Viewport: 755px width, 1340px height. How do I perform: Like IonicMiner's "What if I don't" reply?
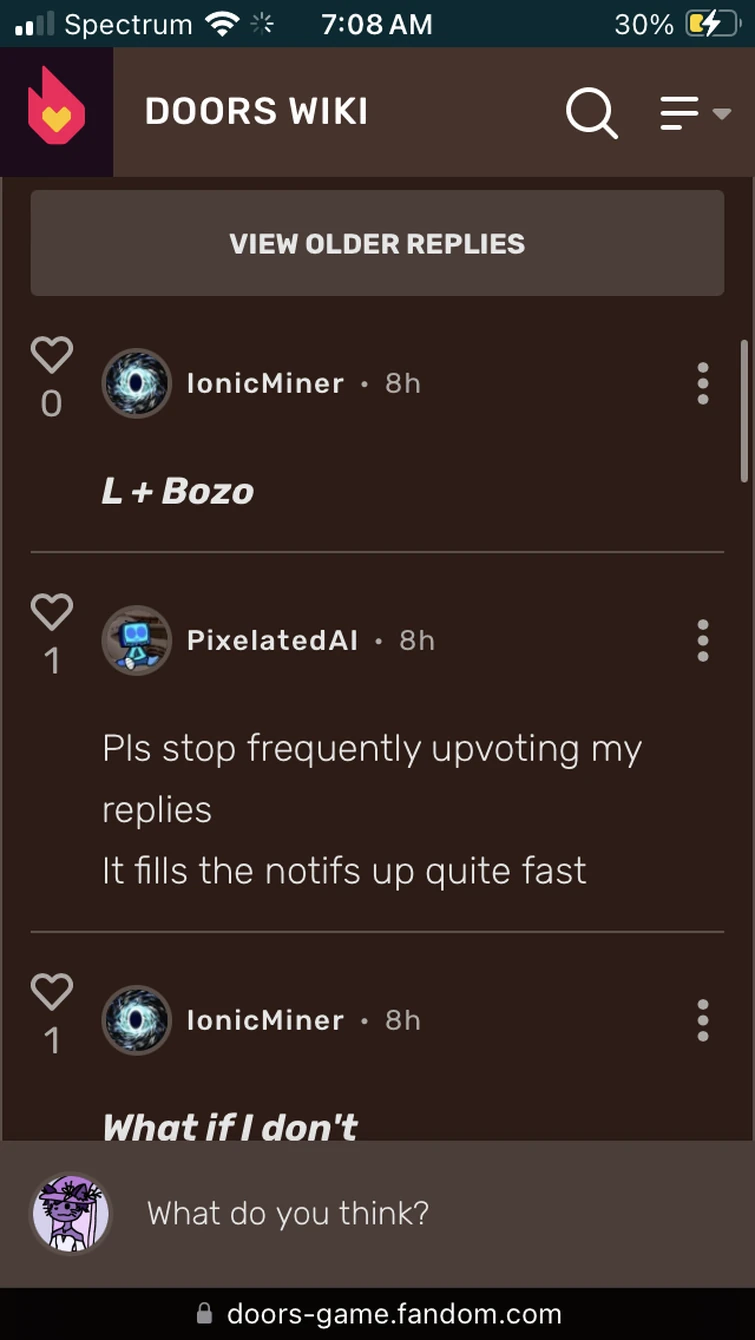coord(51,992)
